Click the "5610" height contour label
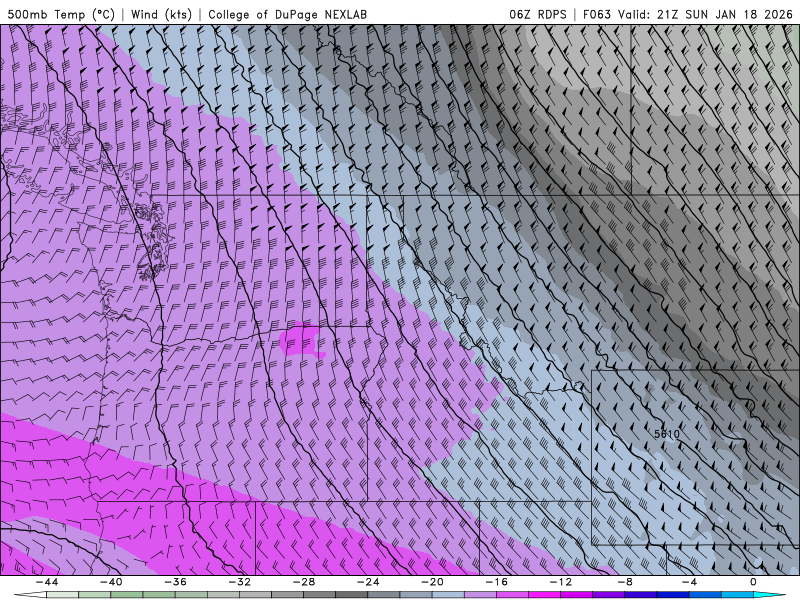The width and height of the screenshot is (800, 600). pyautogui.click(x=667, y=434)
